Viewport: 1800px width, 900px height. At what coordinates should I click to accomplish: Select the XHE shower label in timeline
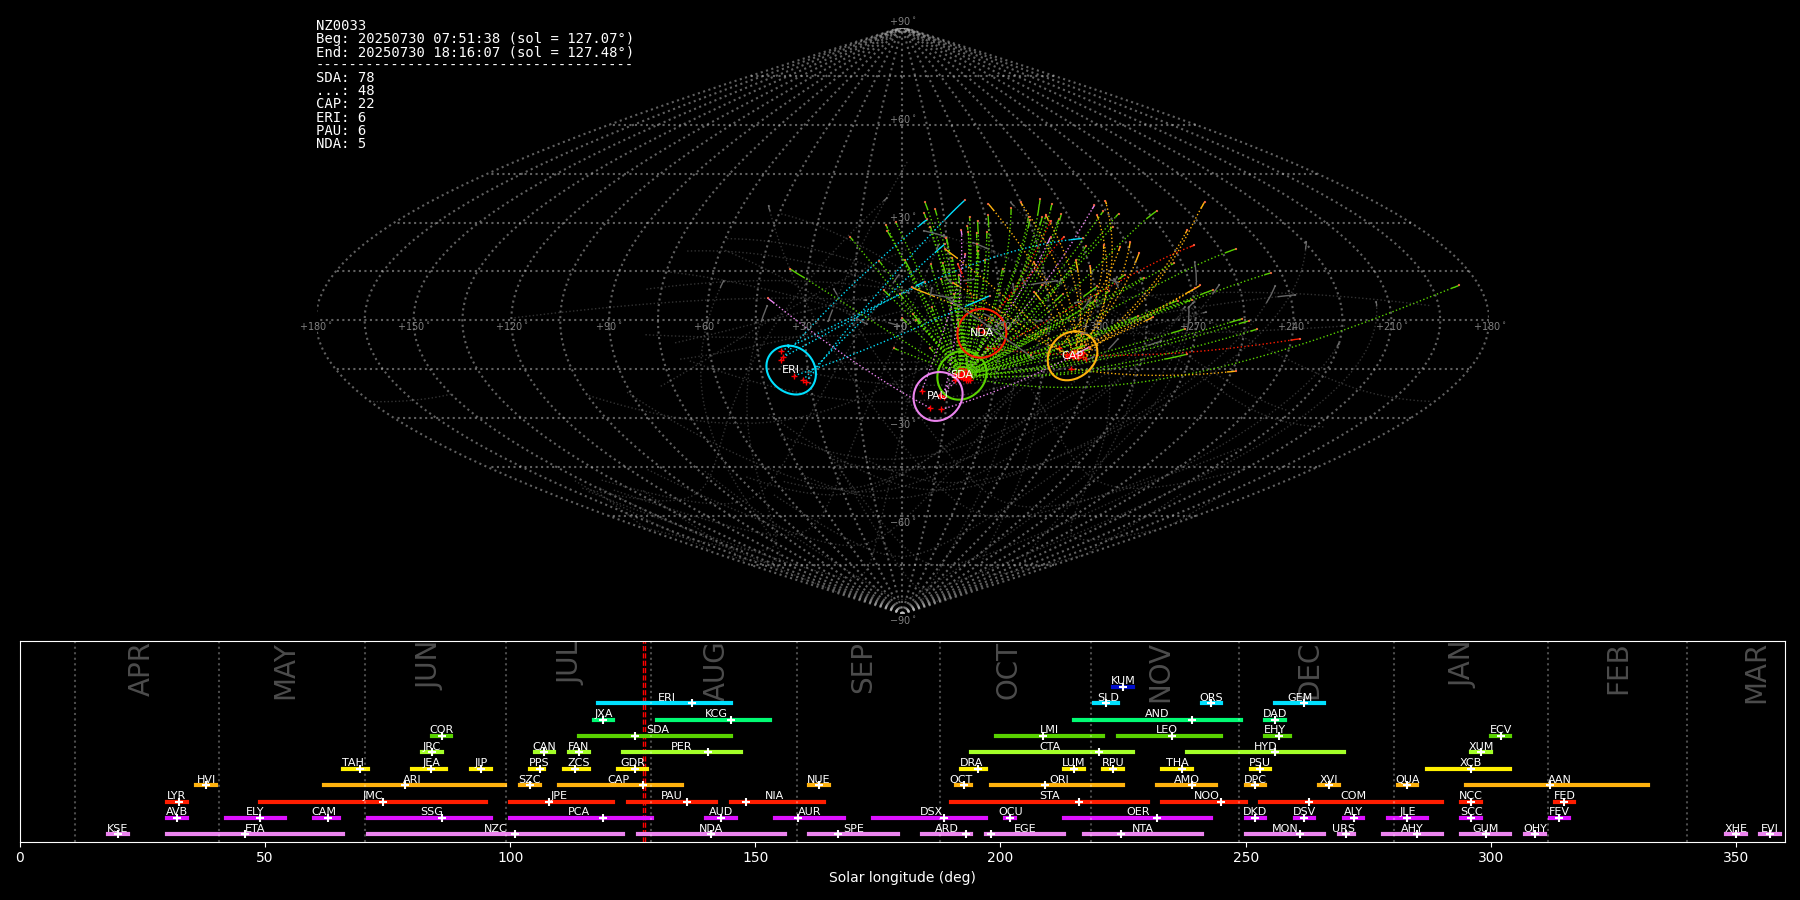pyautogui.click(x=1735, y=828)
